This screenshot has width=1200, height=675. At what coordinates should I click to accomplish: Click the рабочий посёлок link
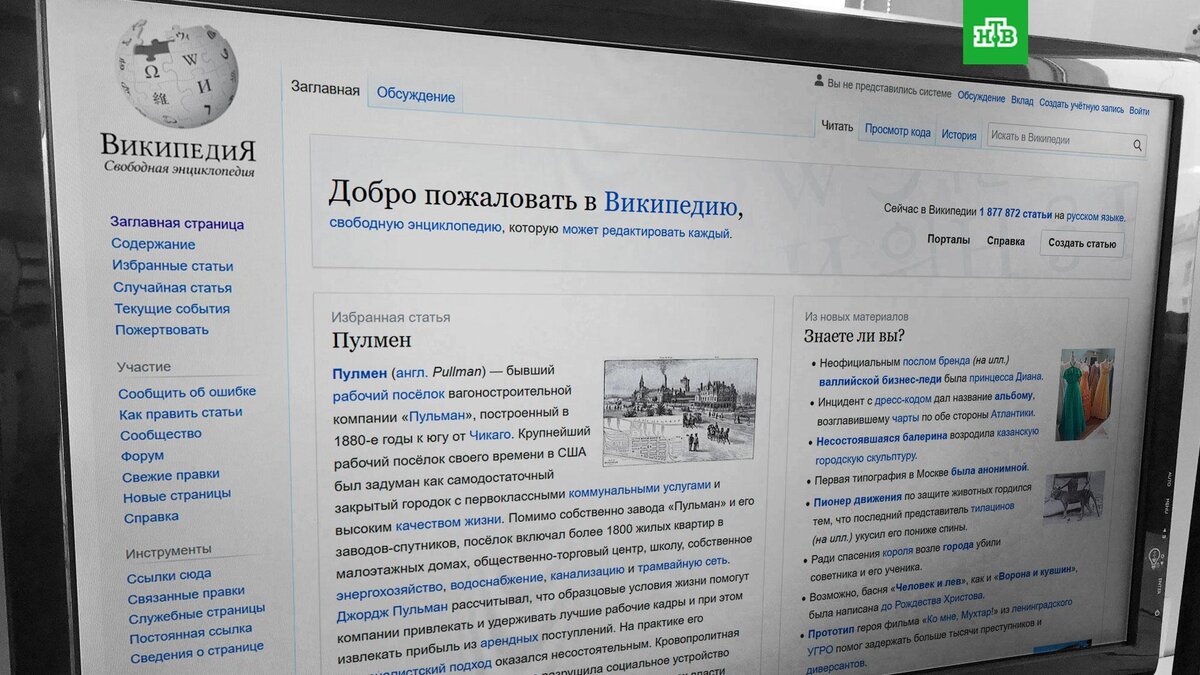point(388,395)
